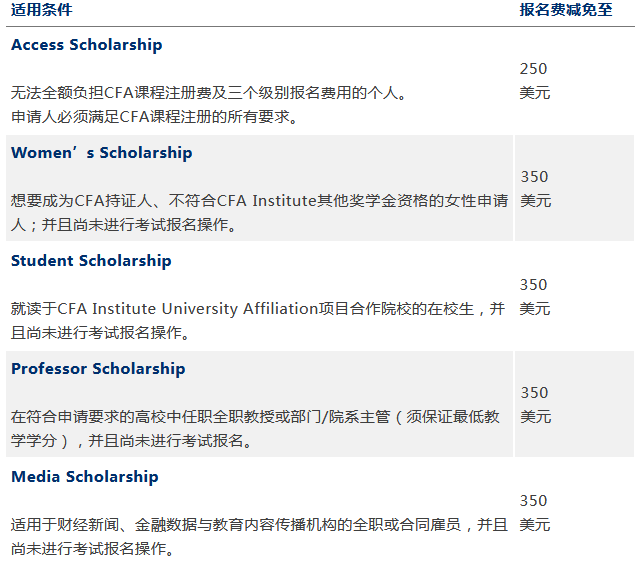Screen dimensions: 638x562
Task: Click the Media Scholarship description paragraph
Action: 258,536
